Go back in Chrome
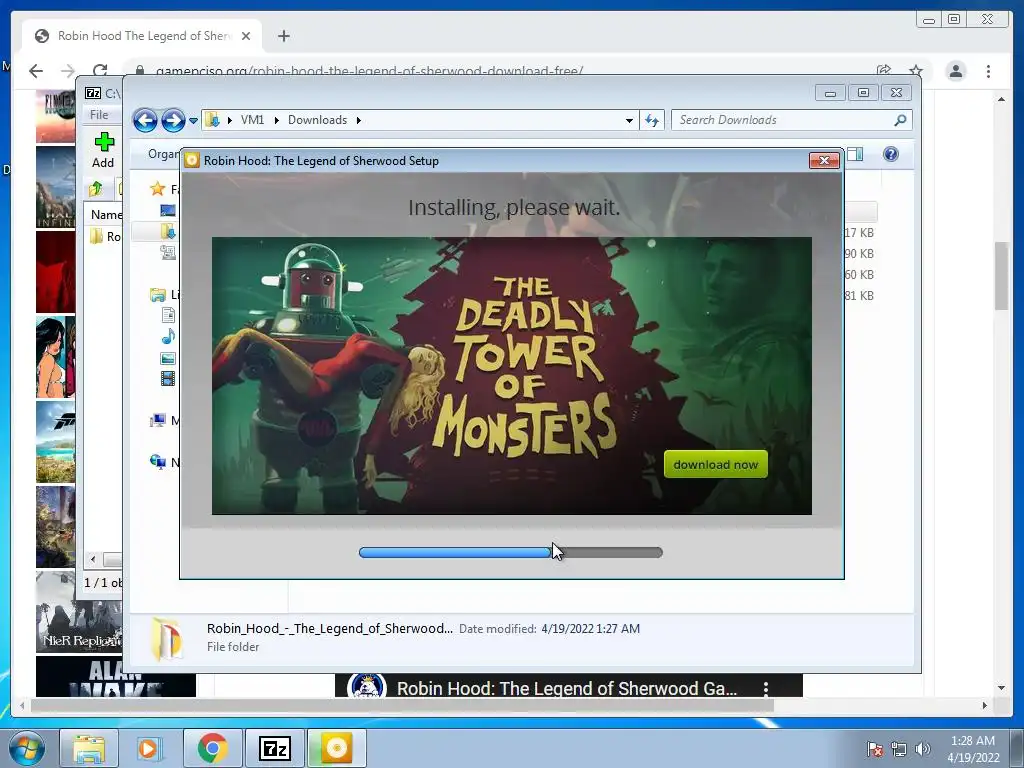This screenshot has height=768, width=1024. [x=36, y=71]
